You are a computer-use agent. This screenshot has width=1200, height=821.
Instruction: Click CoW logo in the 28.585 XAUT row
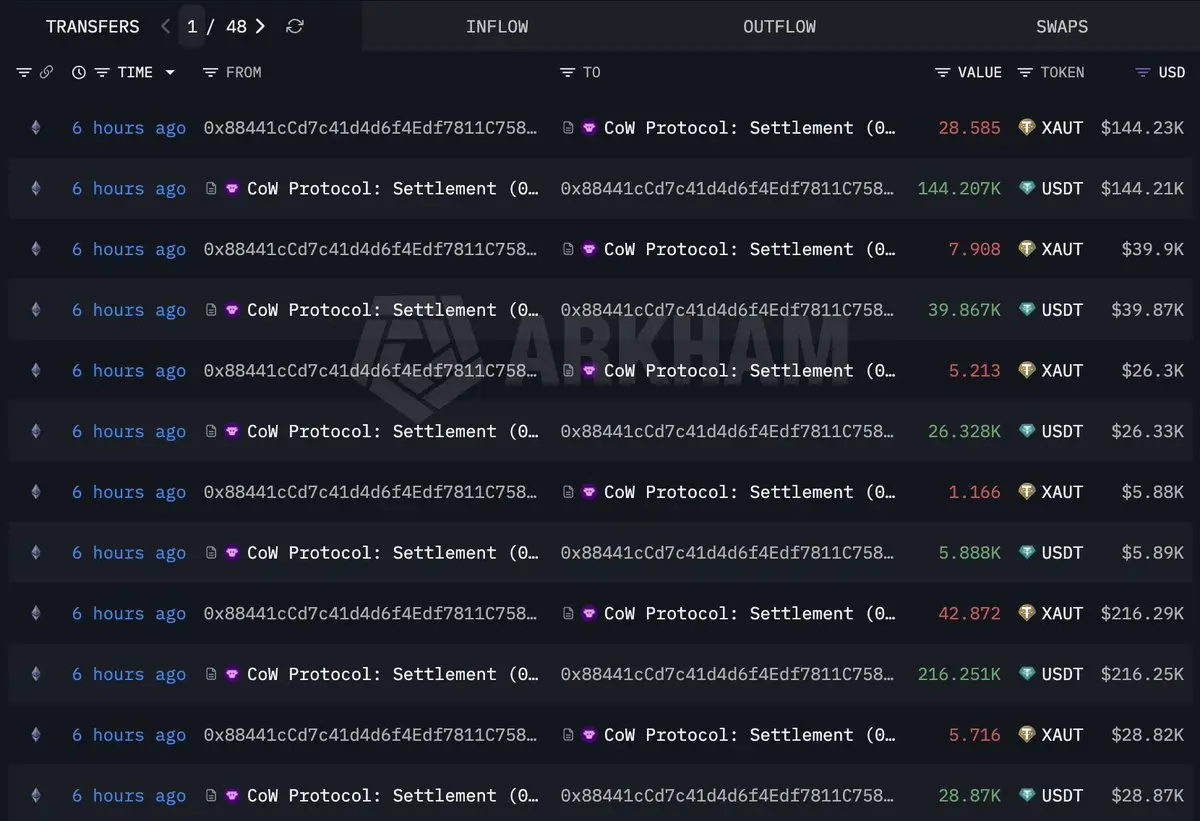589,128
